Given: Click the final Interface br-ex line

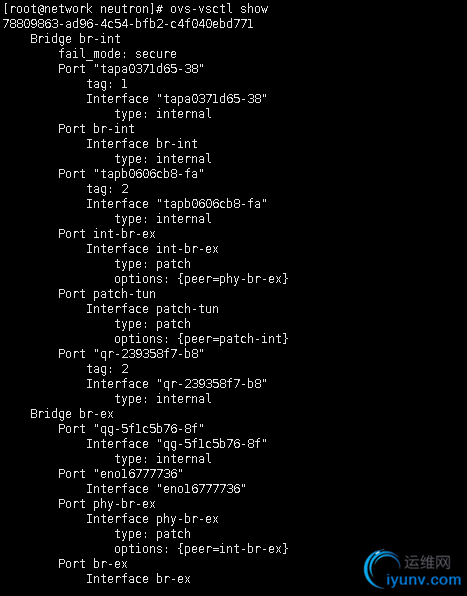Looking at the screenshot, I should click(x=138, y=579).
